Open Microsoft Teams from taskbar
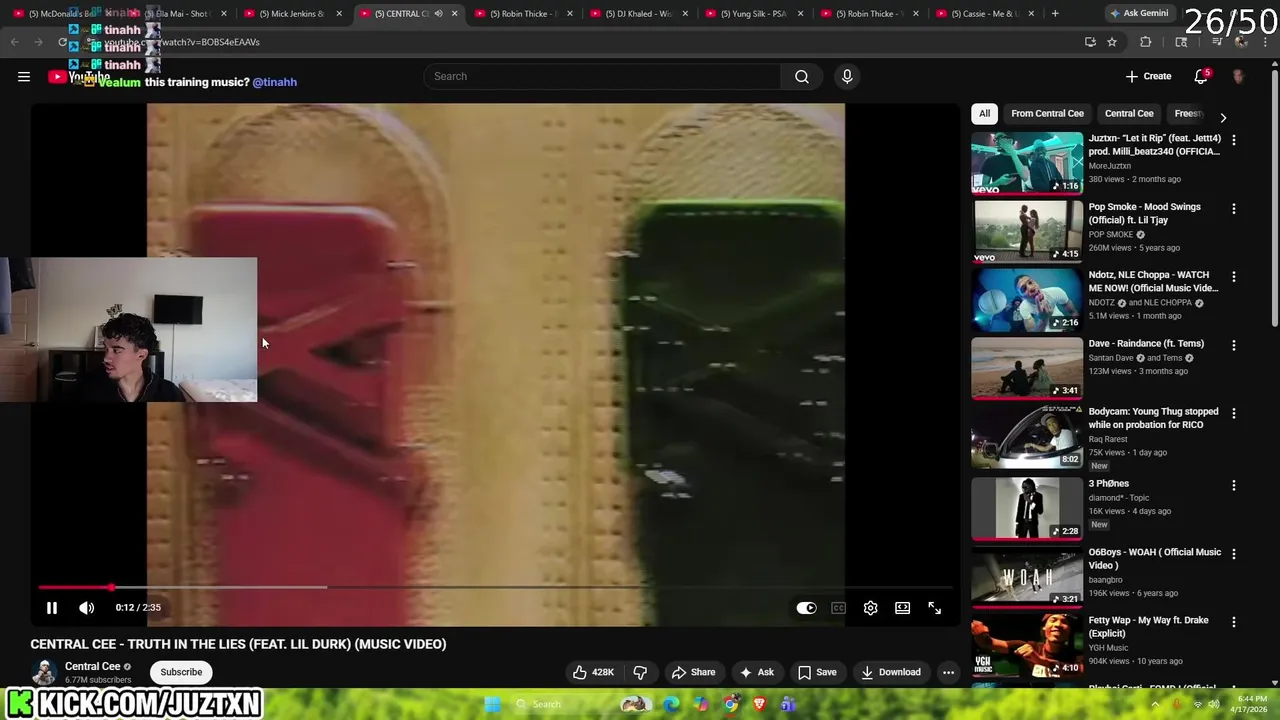Screen dimensions: 1280x720 [789, 704]
